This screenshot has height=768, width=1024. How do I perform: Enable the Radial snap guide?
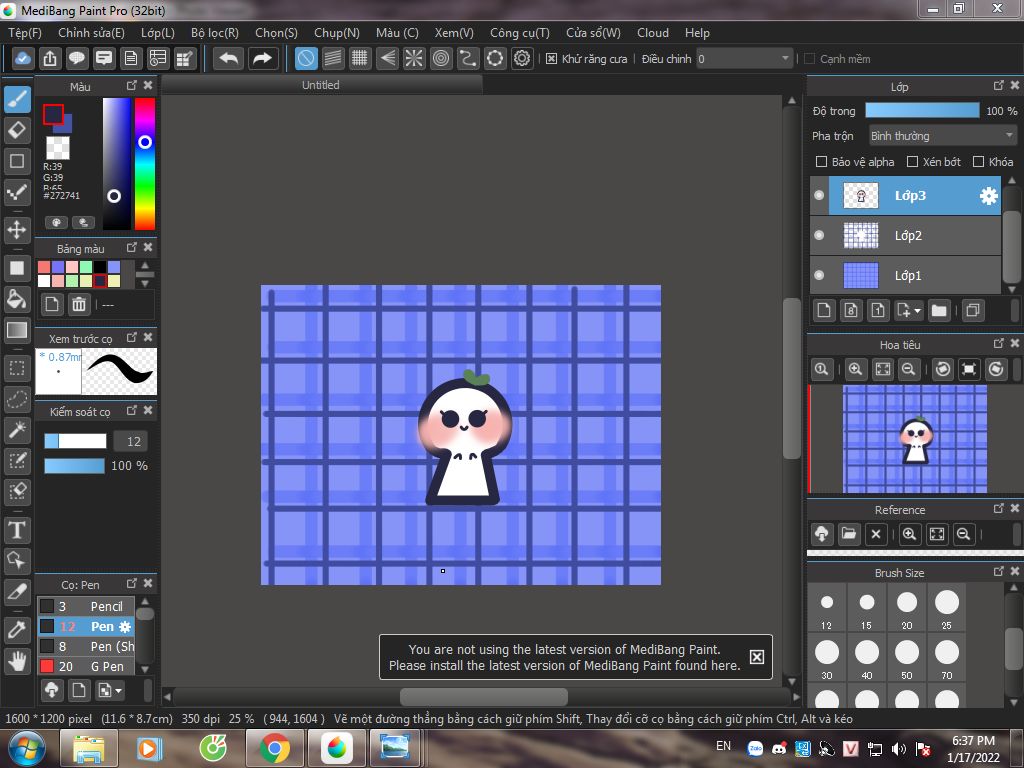[x=414, y=59]
